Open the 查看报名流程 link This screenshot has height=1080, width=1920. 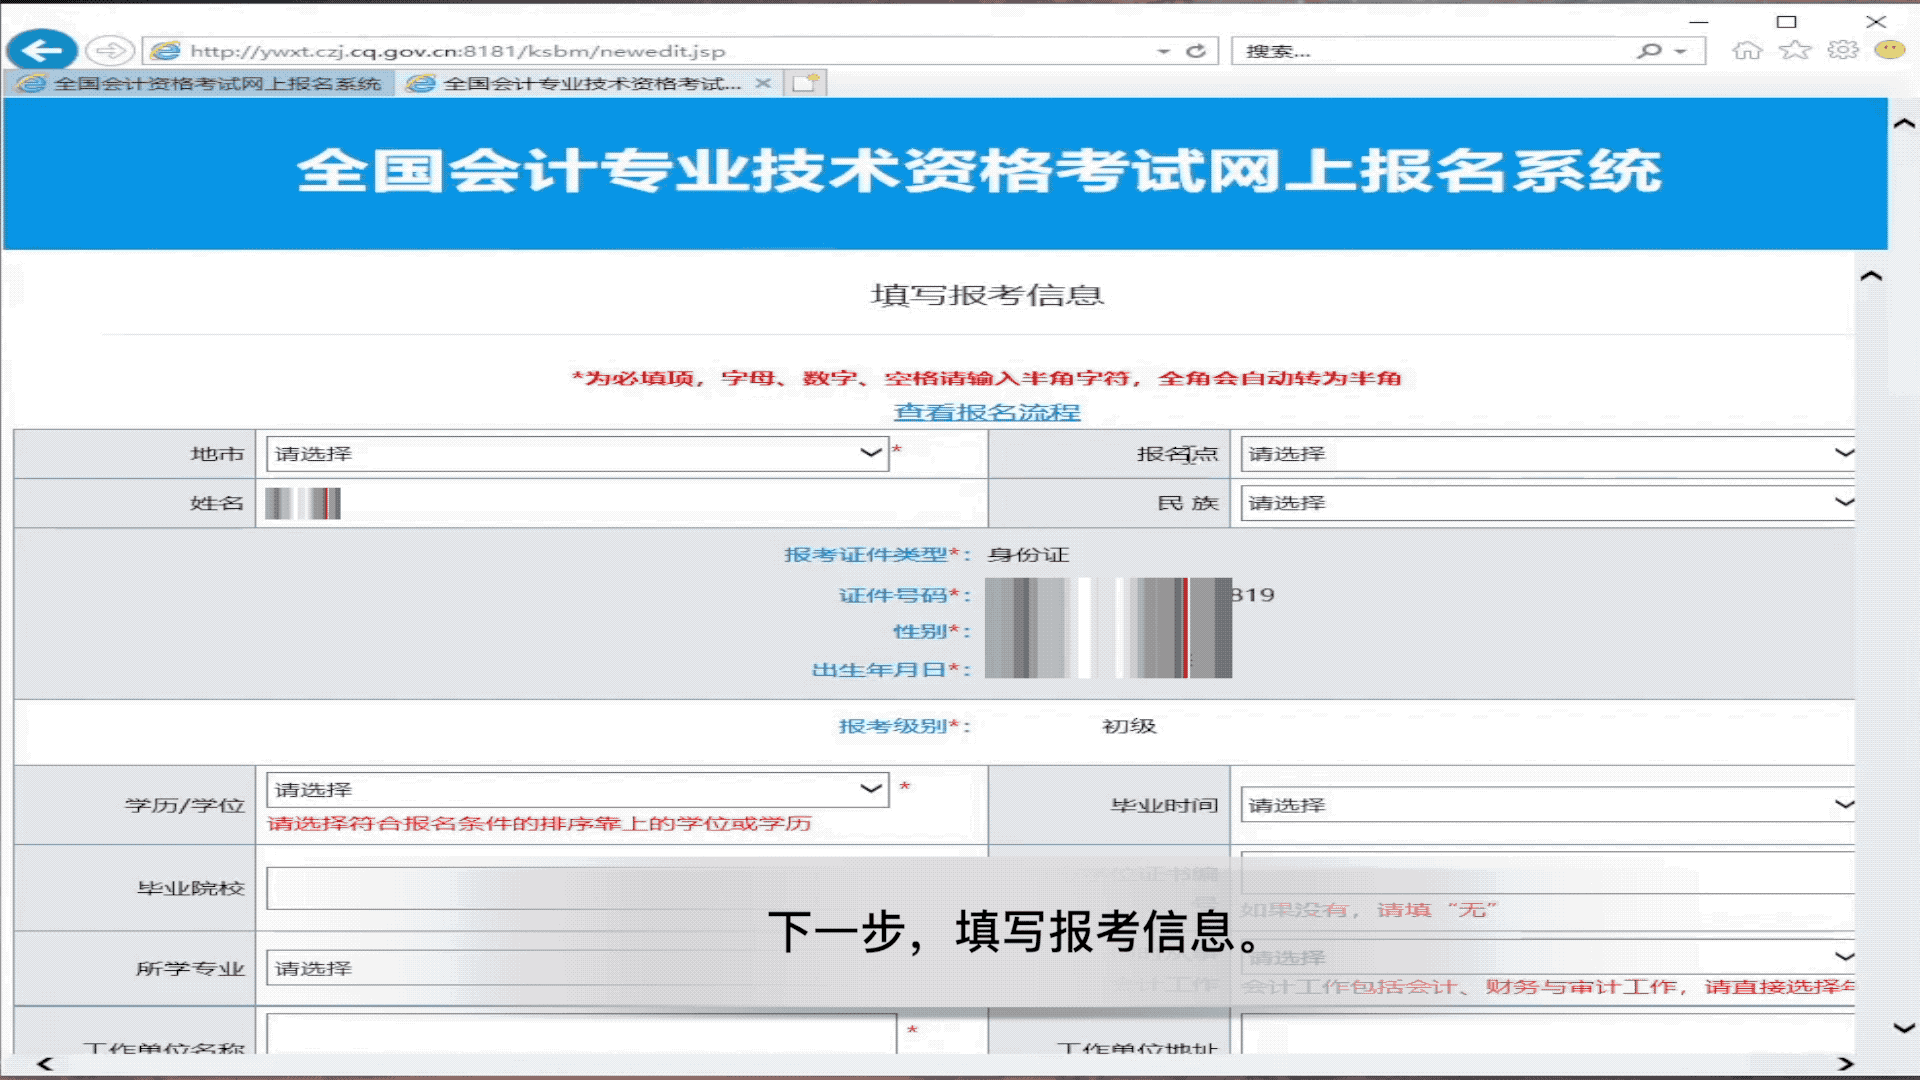[x=987, y=411]
